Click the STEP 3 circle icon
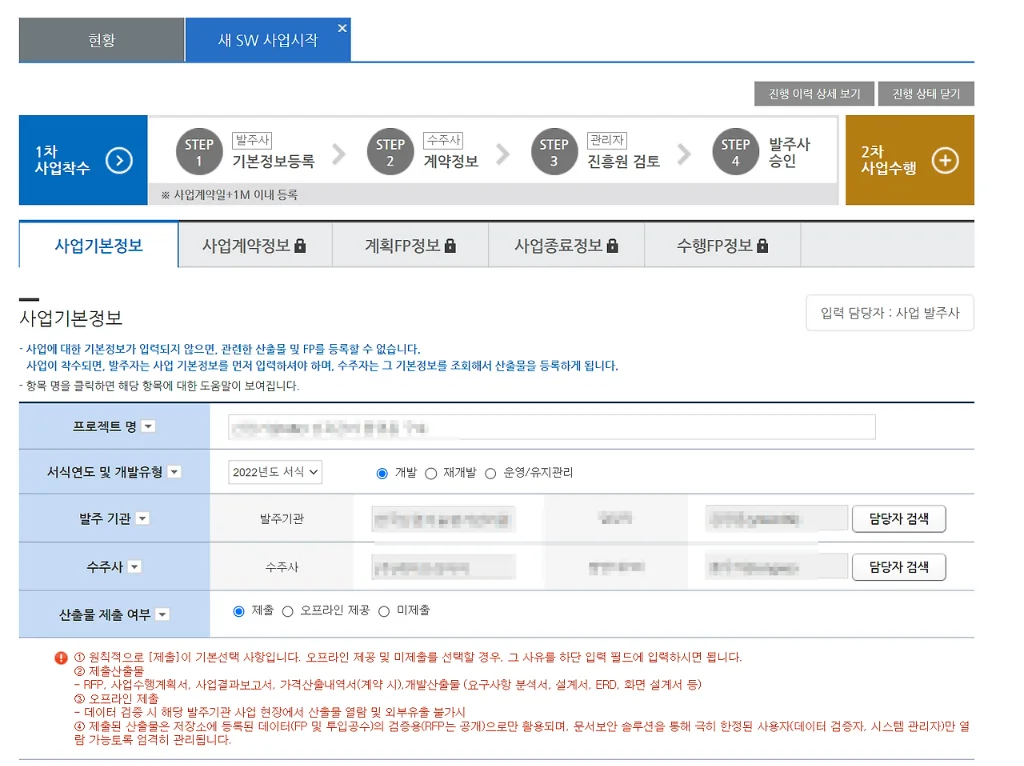 [x=554, y=153]
